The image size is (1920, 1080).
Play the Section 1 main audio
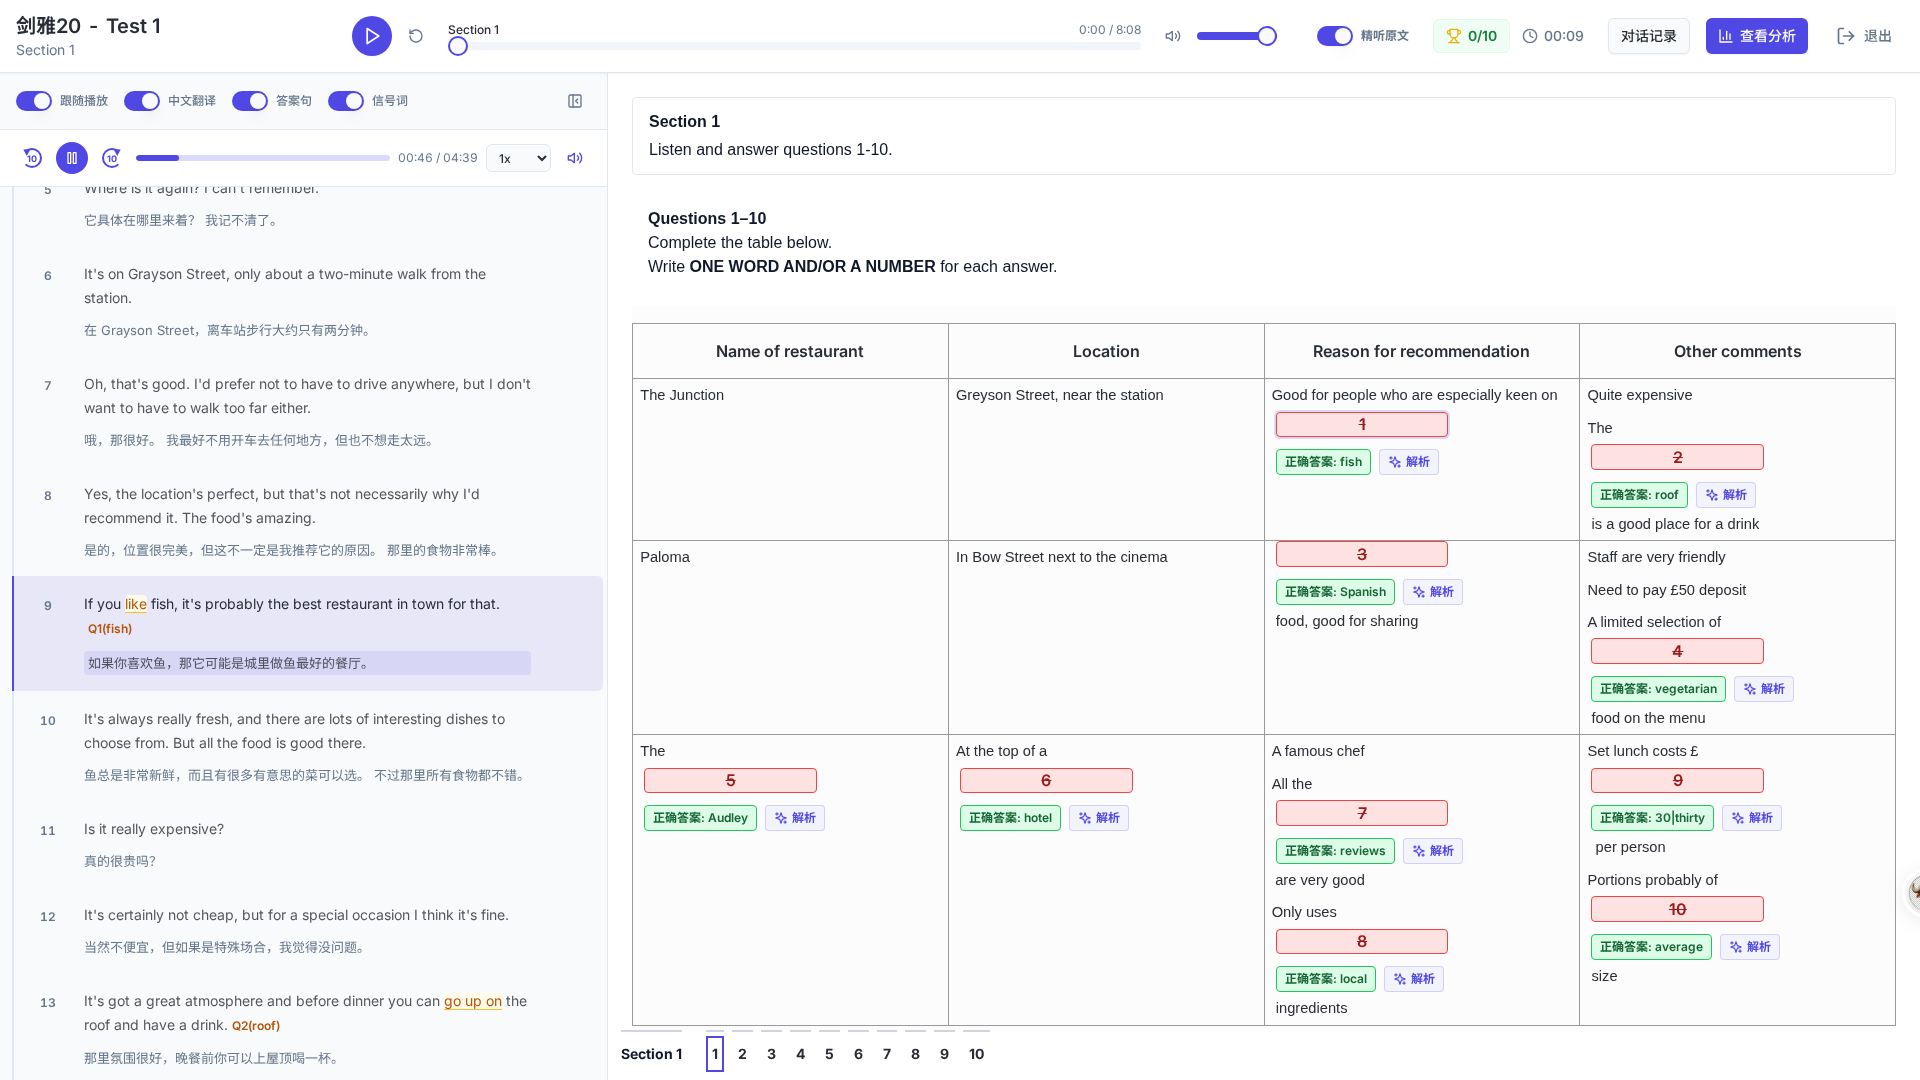coord(372,36)
